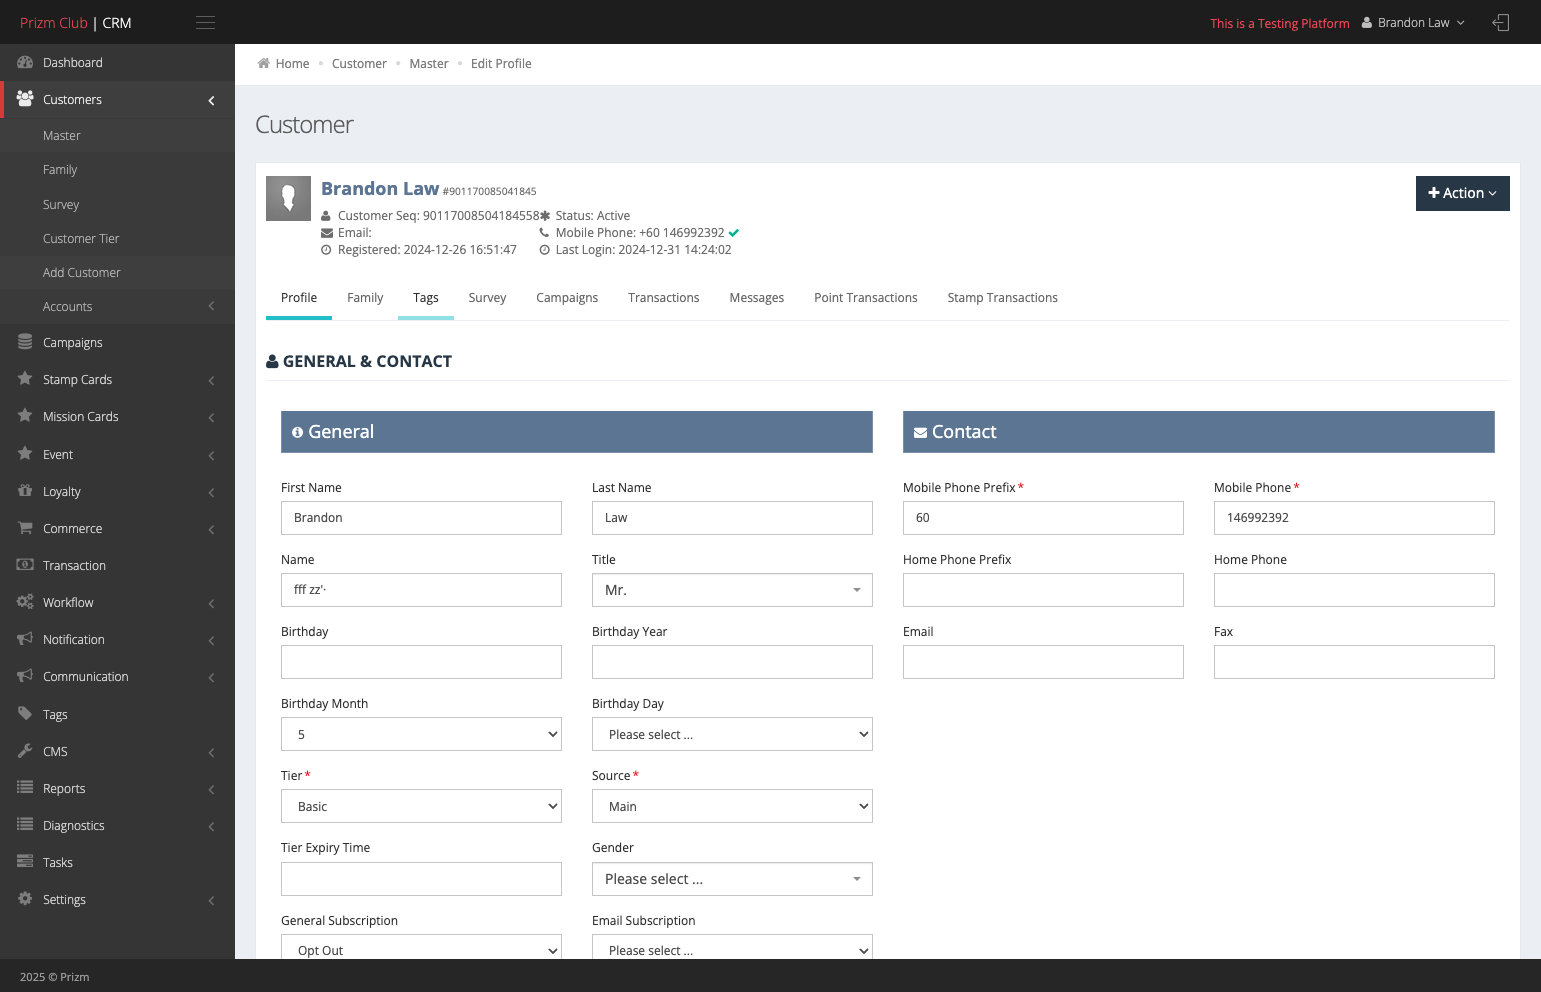Click the Home Phone Prefix input field
This screenshot has width=1541, height=992.
pyautogui.click(x=1043, y=590)
